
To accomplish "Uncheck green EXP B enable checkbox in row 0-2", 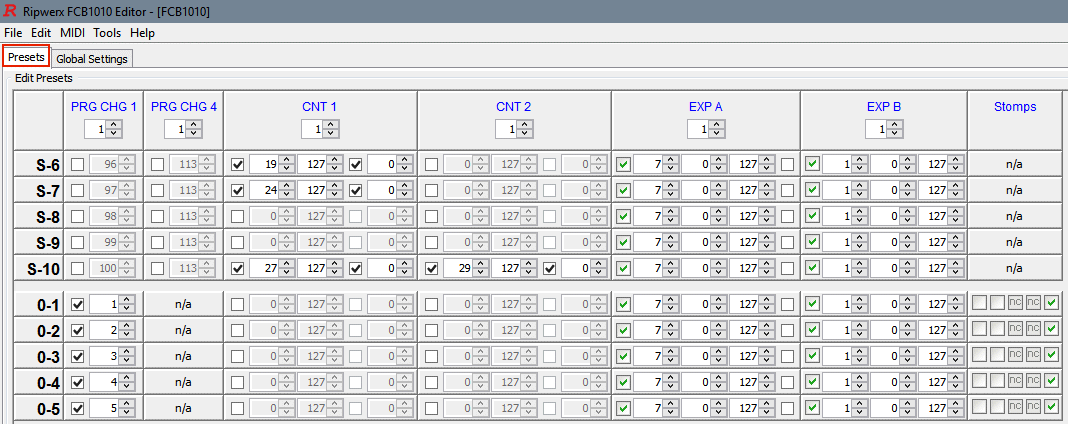I will click(x=812, y=331).
